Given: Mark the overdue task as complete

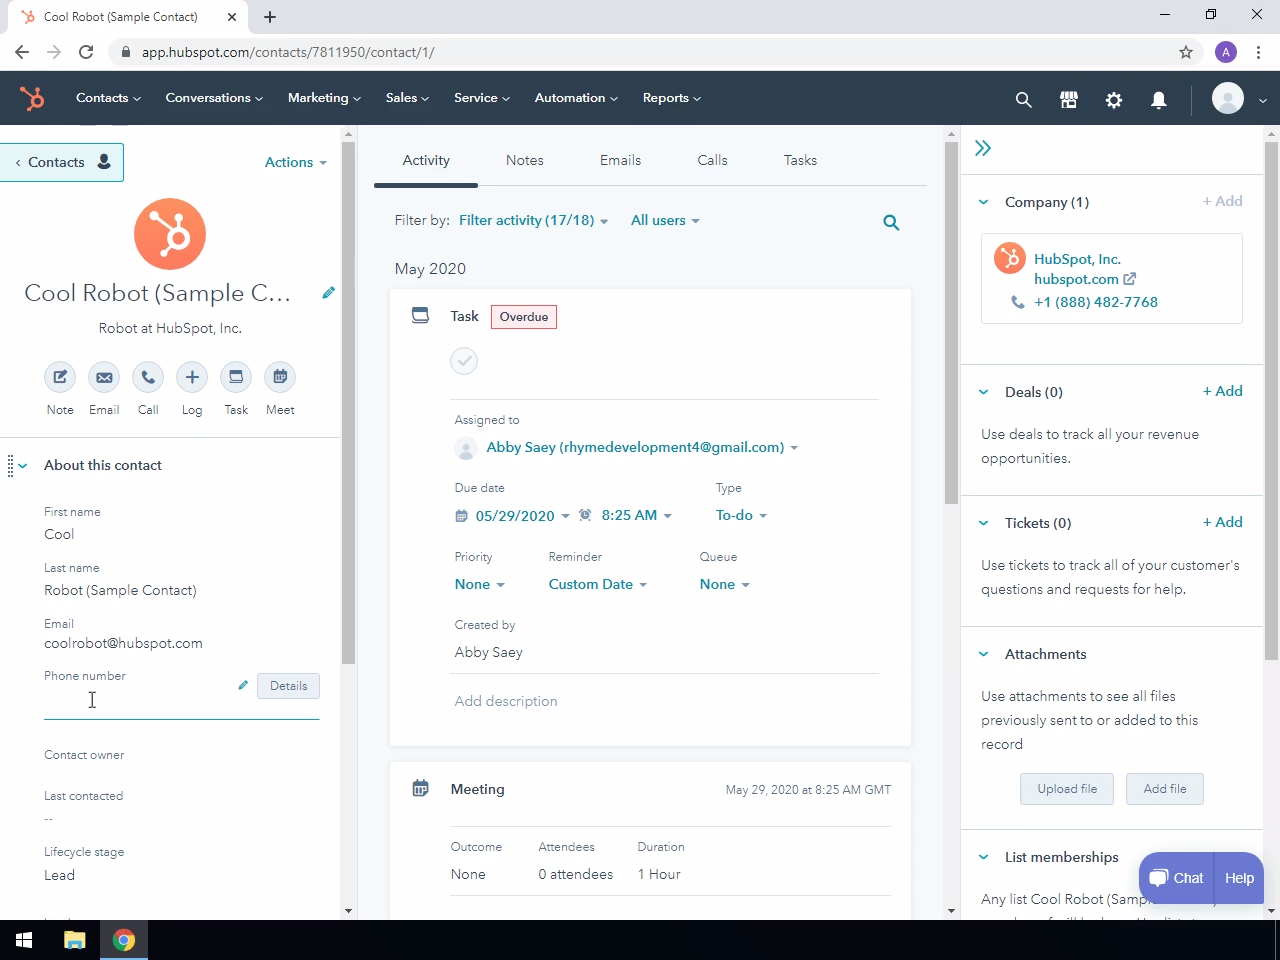Looking at the screenshot, I should (x=464, y=361).
